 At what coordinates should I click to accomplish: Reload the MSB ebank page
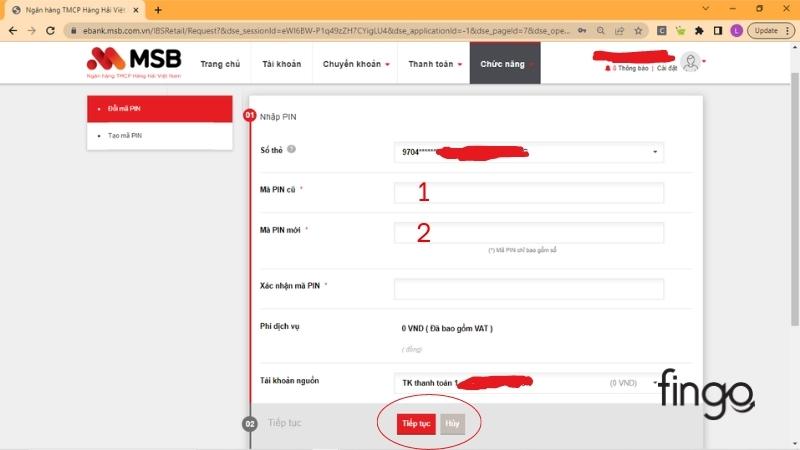(50, 31)
